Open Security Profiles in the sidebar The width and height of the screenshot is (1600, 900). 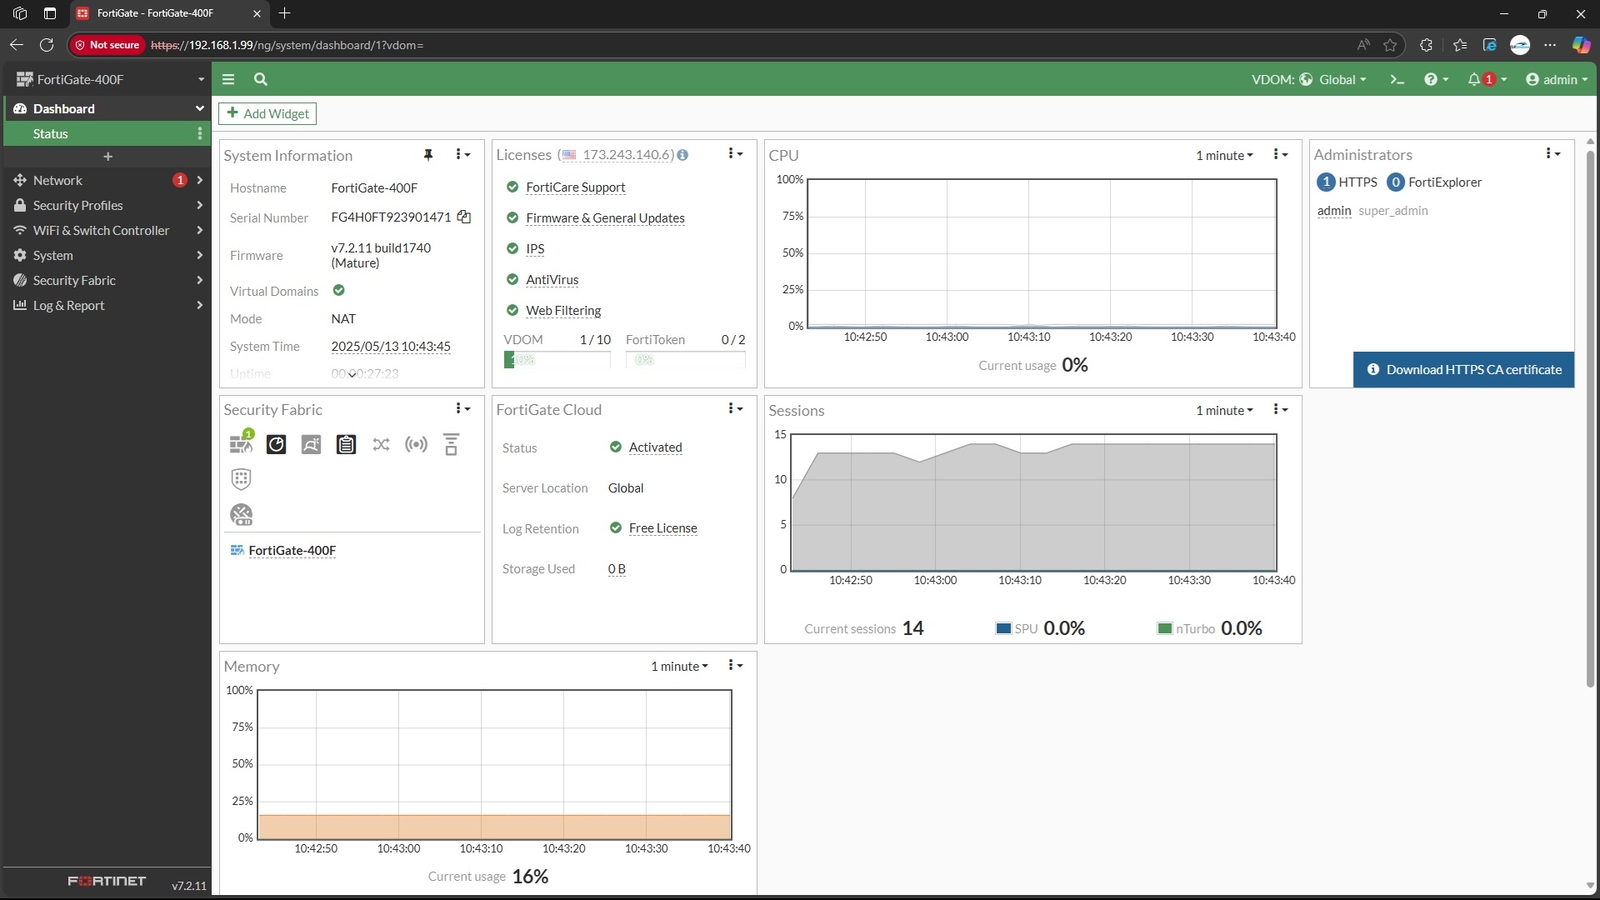78,206
